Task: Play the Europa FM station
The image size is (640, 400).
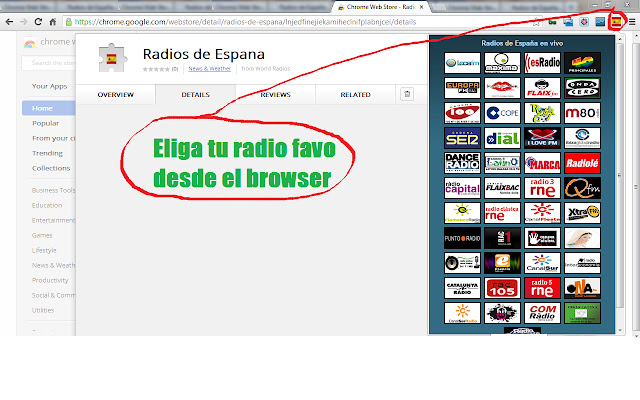Action: click(462, 88)
